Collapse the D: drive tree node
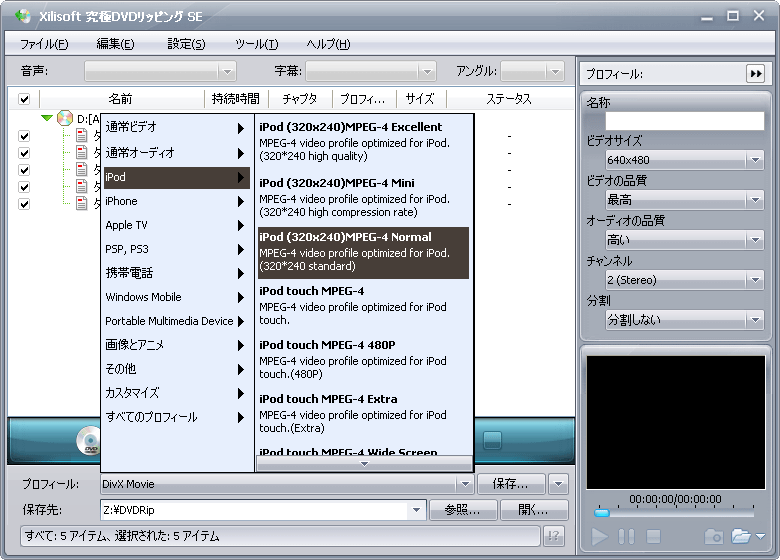780x560 pixels. point(47,118)
